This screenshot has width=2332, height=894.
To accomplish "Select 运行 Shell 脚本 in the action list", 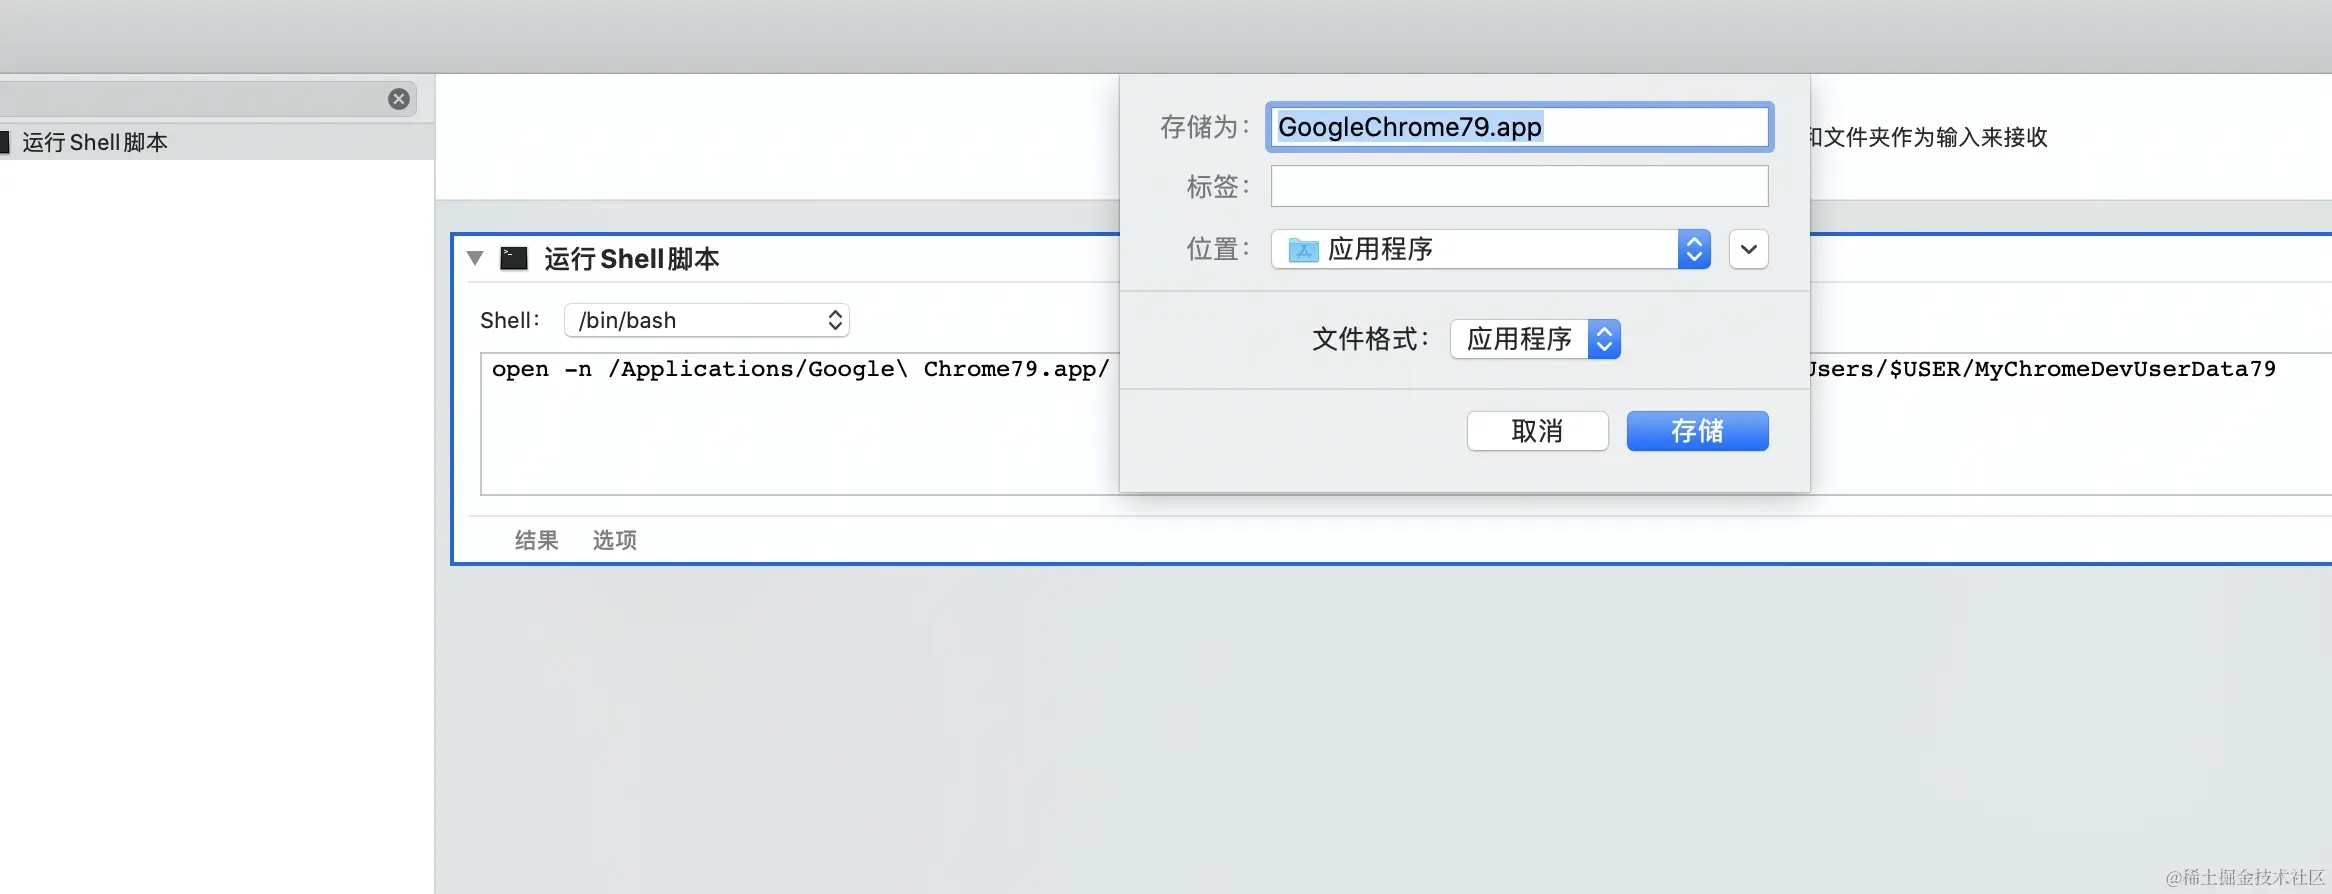I will tap(217, 142).
